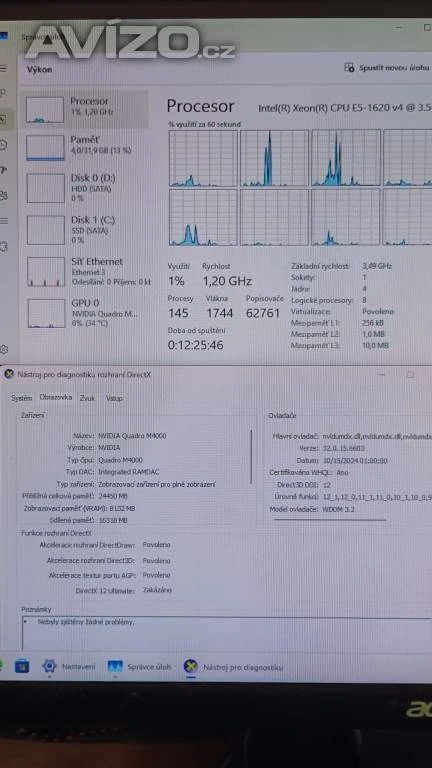432x768 pixels.
Task: Click the Výkon page heading
Action: (40, 70)
